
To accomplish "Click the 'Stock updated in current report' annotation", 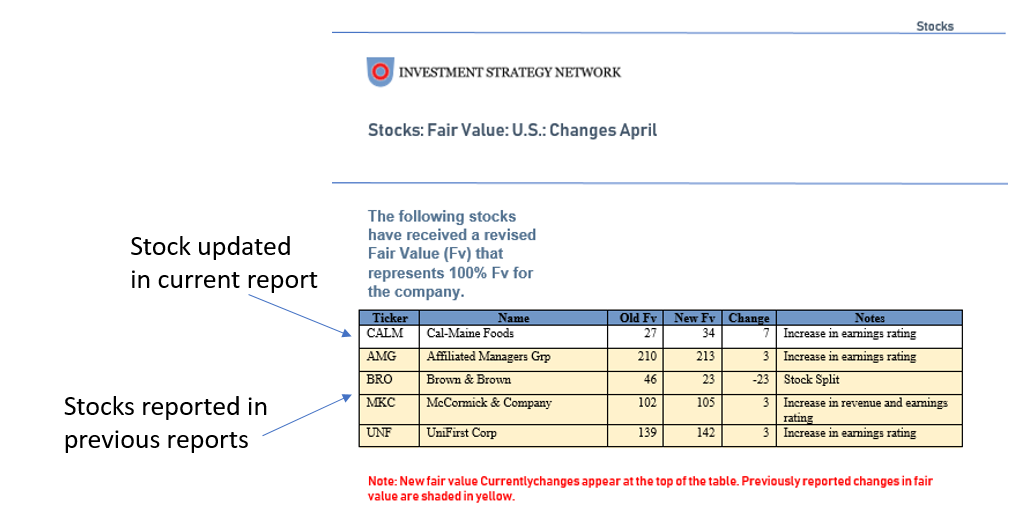I will pos(223,263).
